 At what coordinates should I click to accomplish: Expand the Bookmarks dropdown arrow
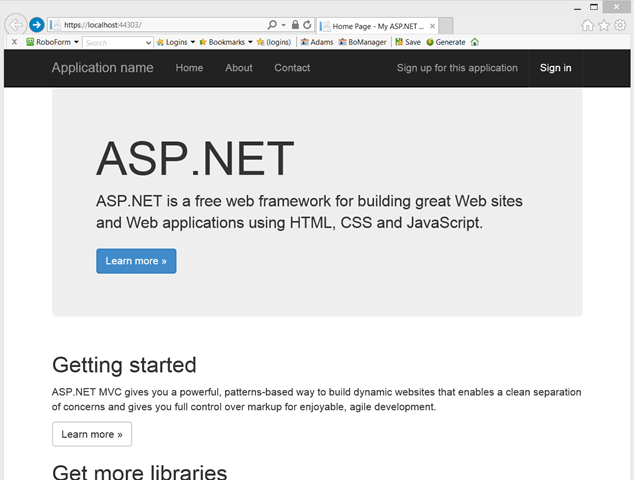250,42
